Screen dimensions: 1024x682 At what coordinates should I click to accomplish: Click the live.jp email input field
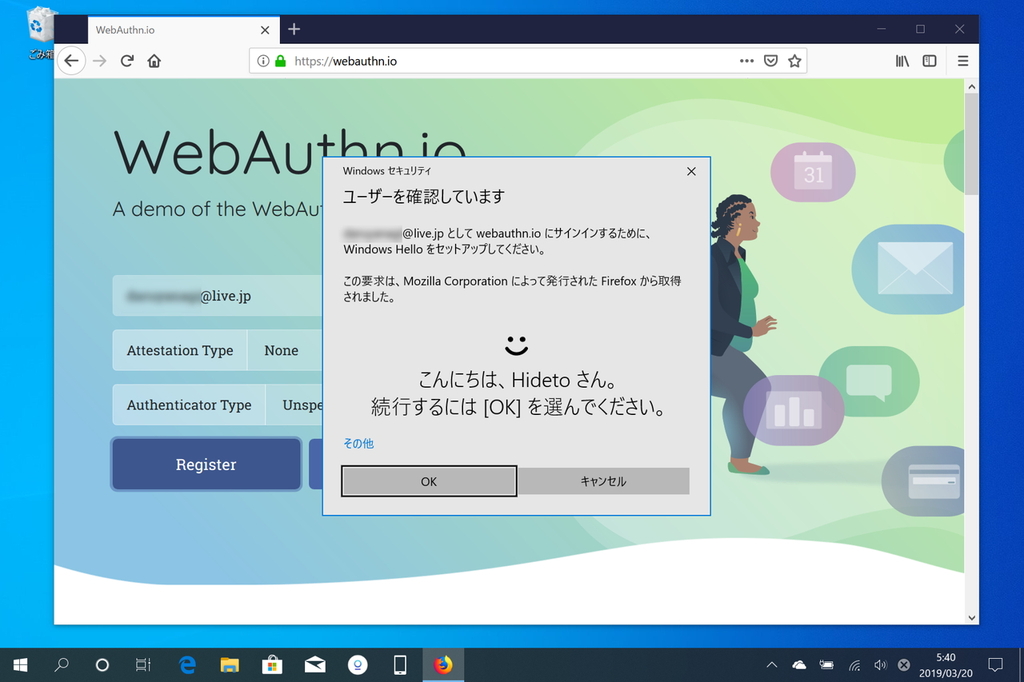(x=216, y=296)
